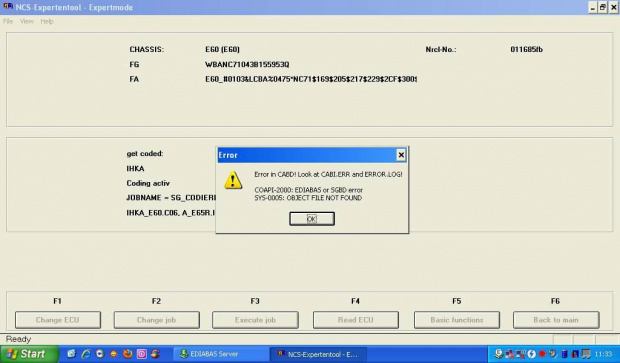The width and height of the screenshot is (620, 363).
Task: Click the battery tray icon
Action: click(x=565, y=354)
